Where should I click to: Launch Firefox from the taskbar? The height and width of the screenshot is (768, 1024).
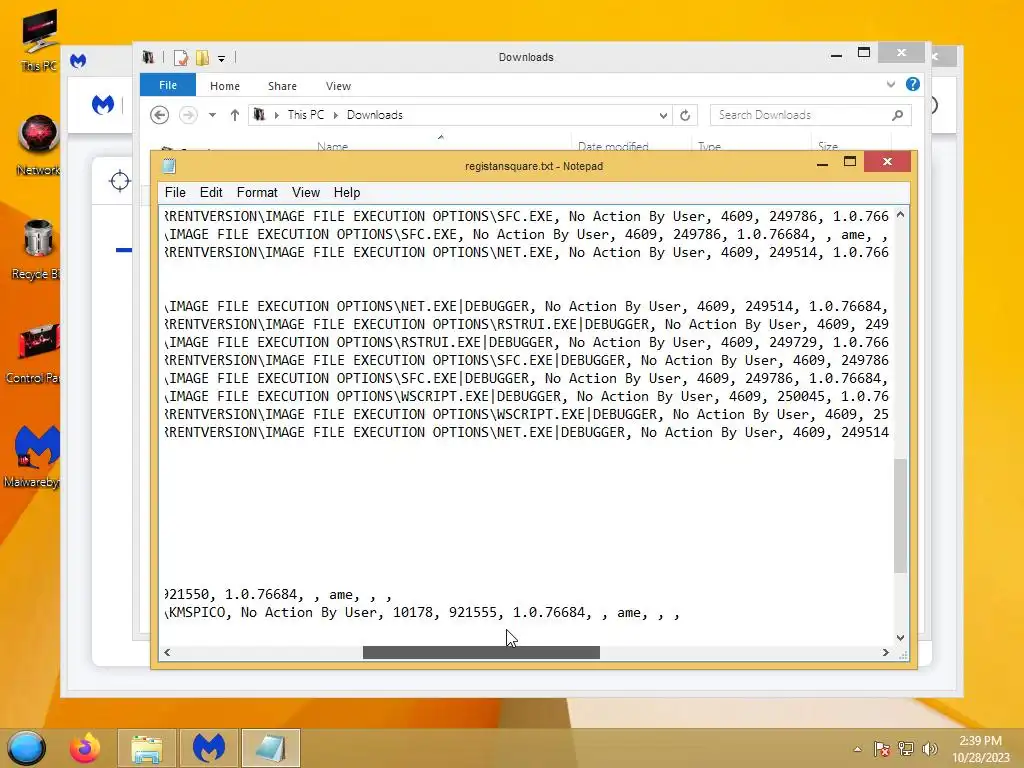tap(85, 748)
